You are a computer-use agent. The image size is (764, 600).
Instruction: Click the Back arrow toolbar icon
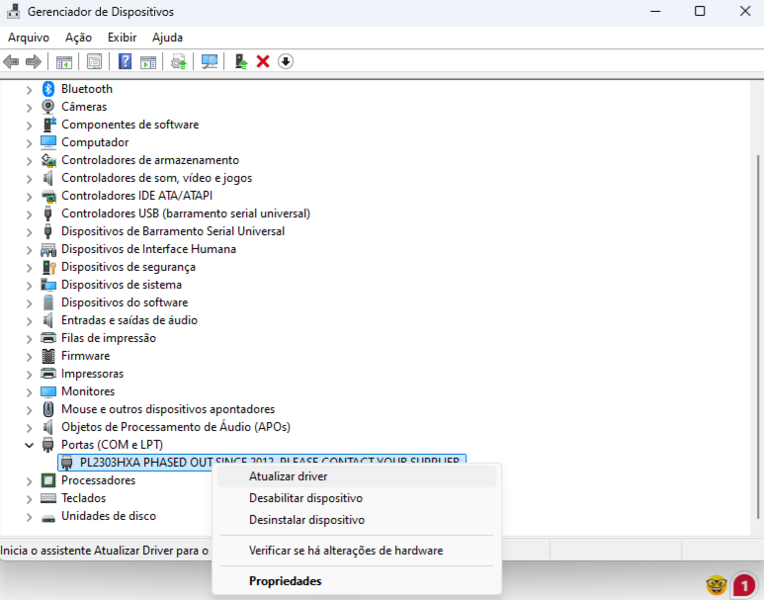[x=11, y=61]
